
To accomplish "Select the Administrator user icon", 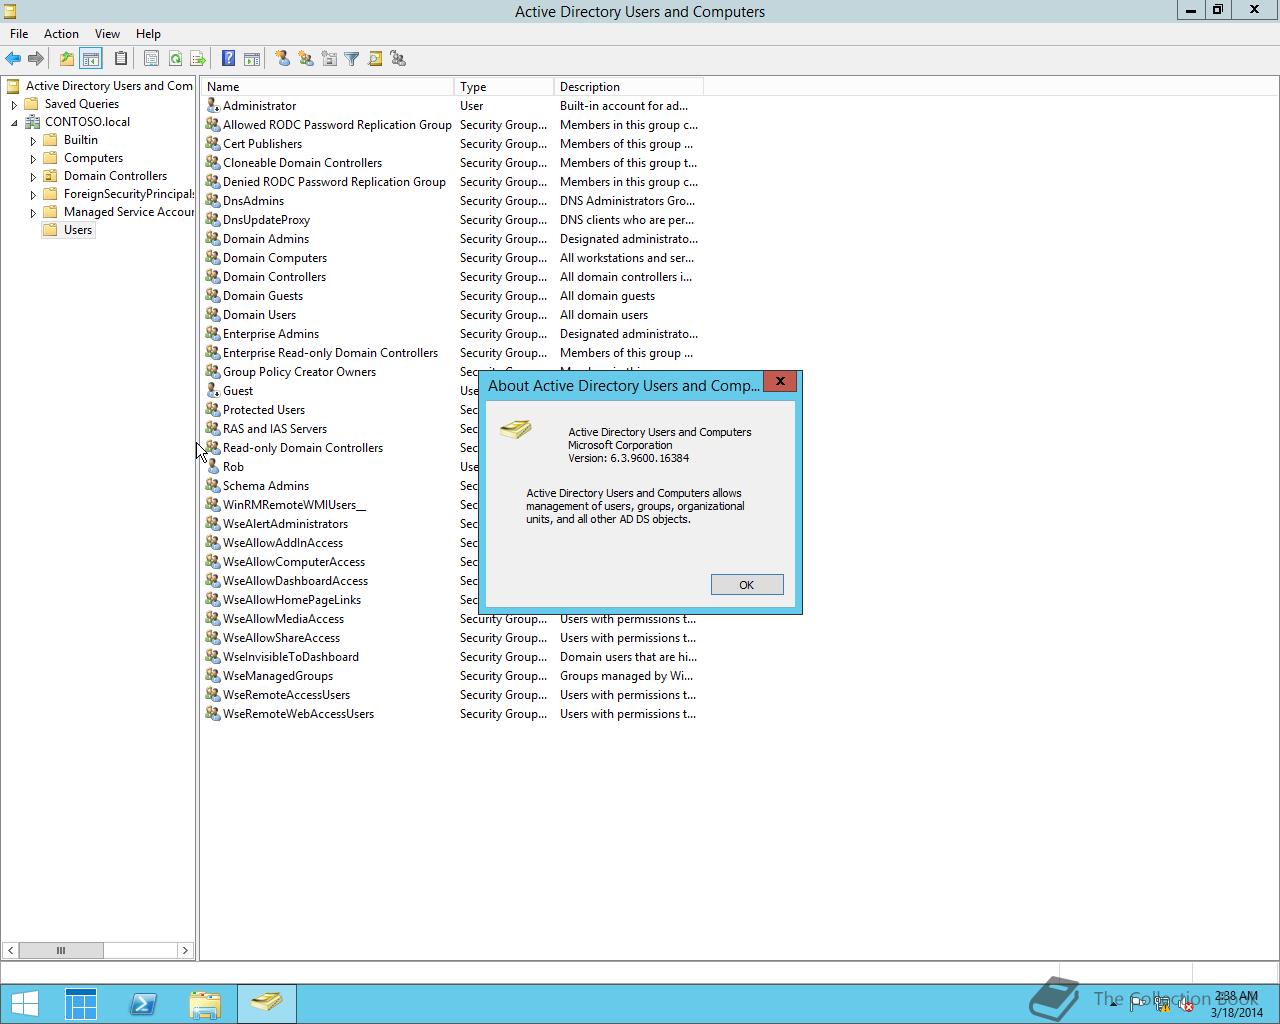I will coord(212,105).
